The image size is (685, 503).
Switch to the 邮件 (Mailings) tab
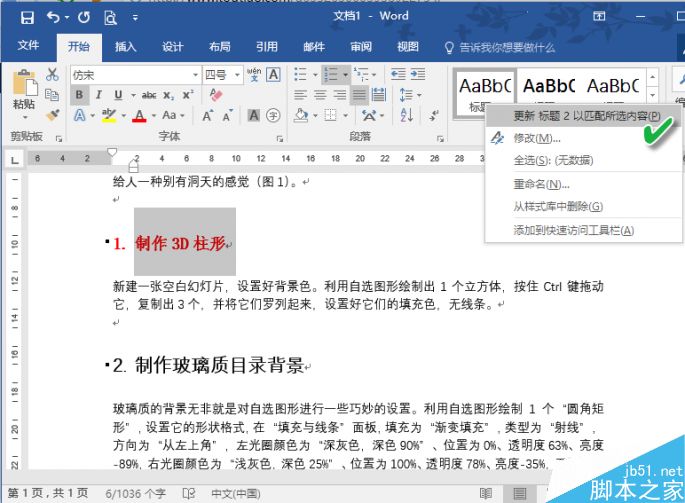coord(314,46)
